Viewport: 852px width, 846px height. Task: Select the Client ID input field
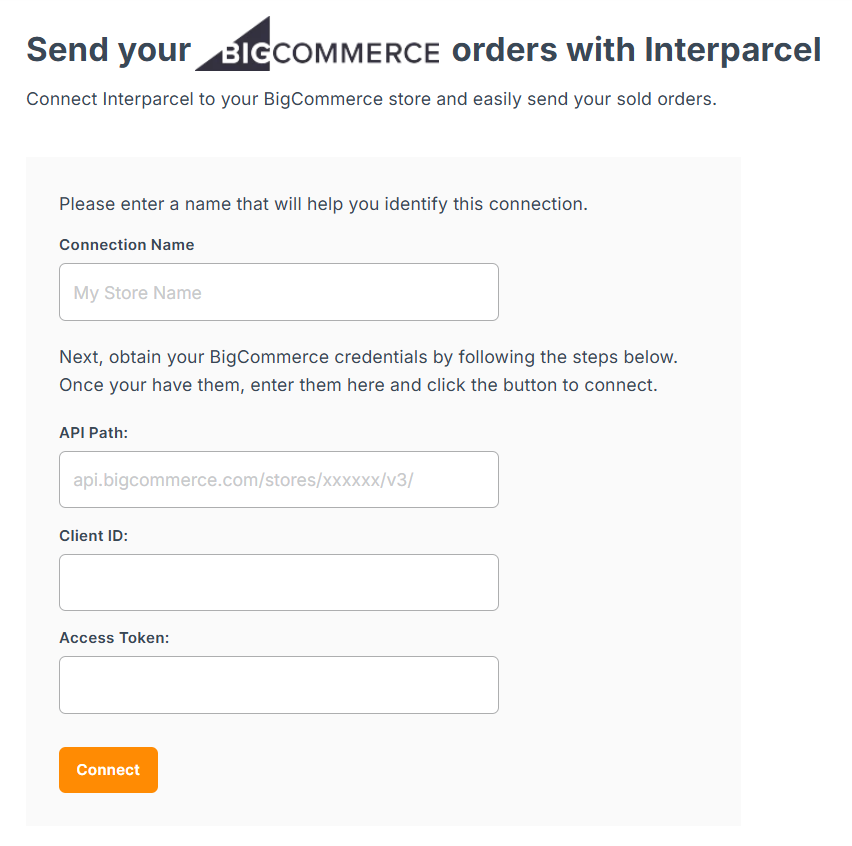coord(279,582)
